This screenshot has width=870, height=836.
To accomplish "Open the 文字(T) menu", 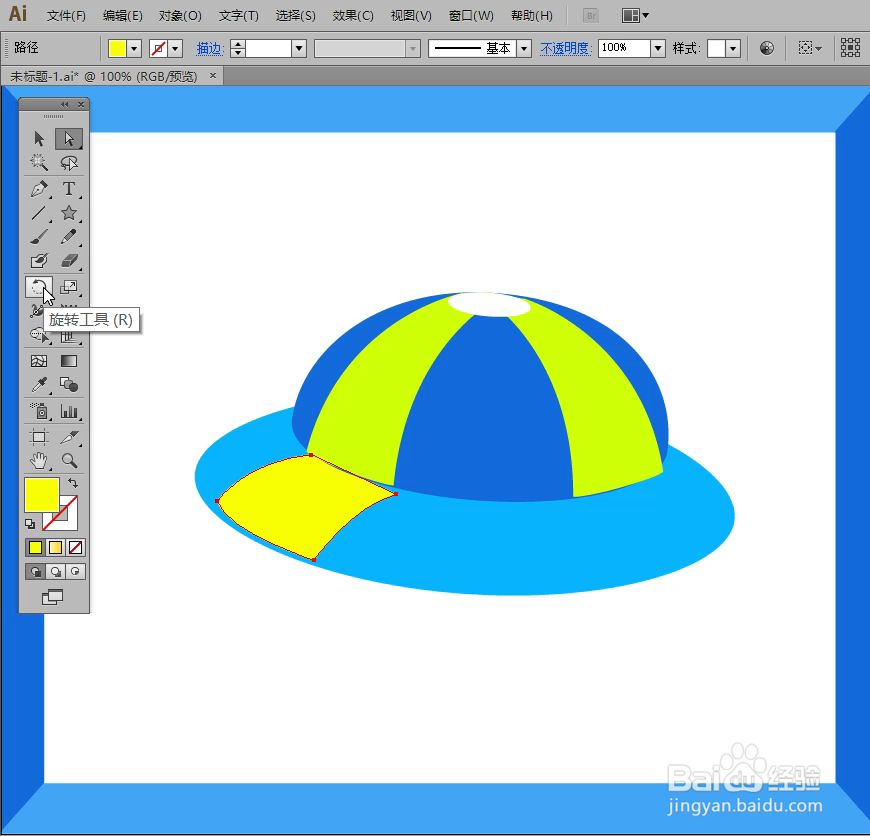I will [239, 16].
